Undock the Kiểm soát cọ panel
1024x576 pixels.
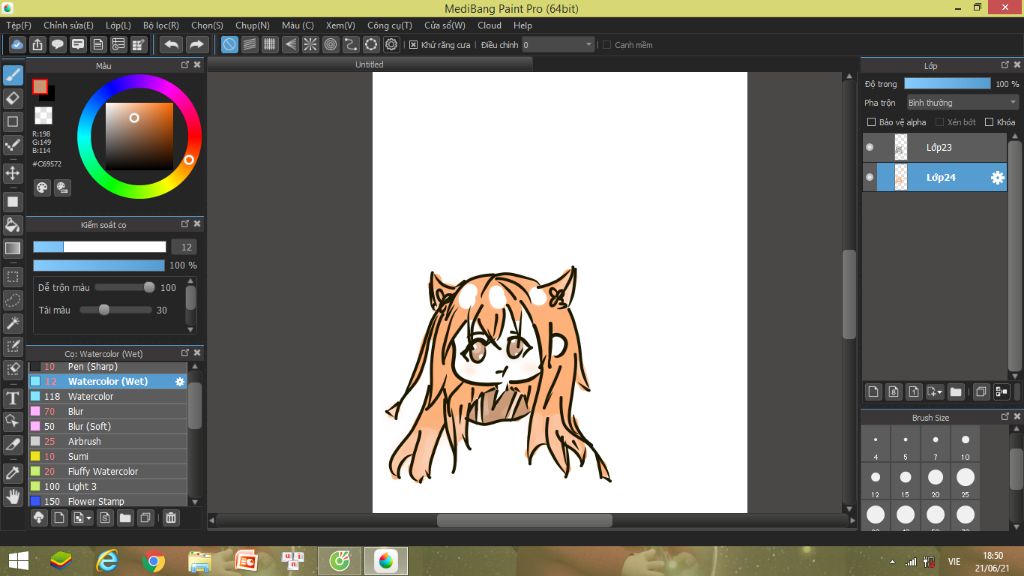click(185, 224)
